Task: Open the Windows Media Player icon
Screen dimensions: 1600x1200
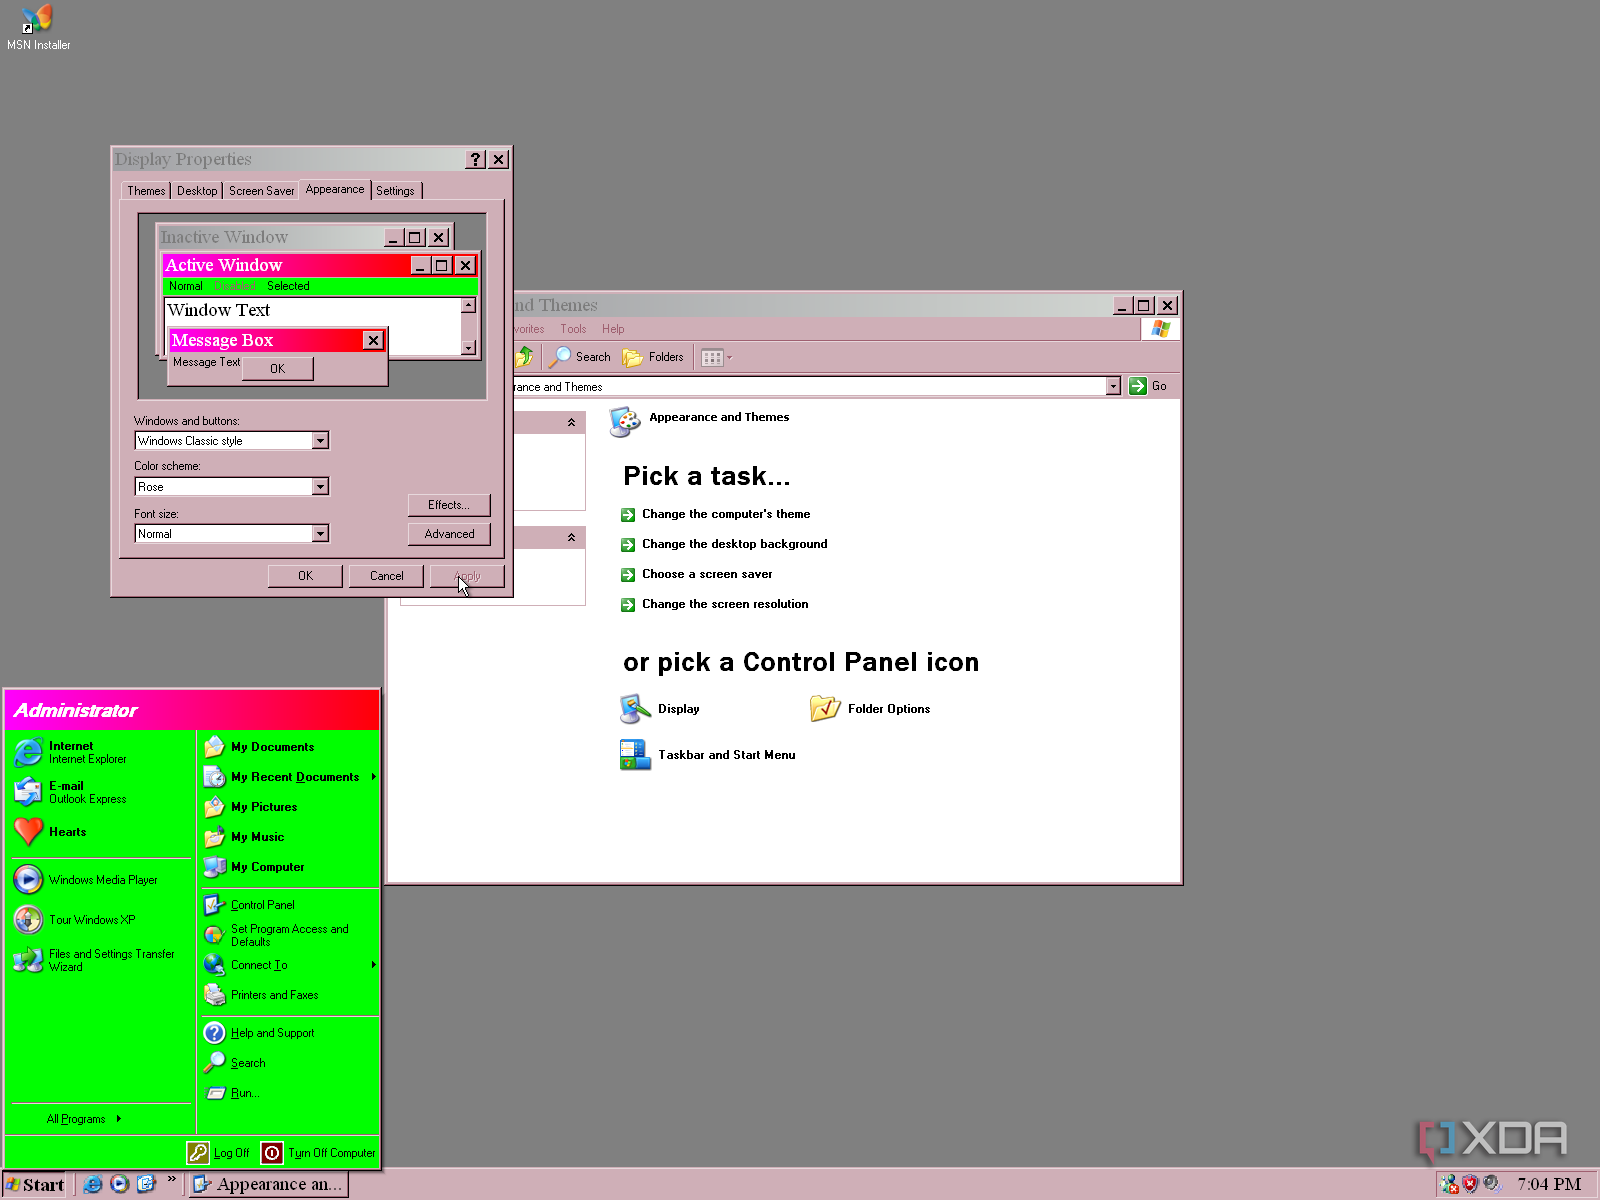Action: [28, 880]
